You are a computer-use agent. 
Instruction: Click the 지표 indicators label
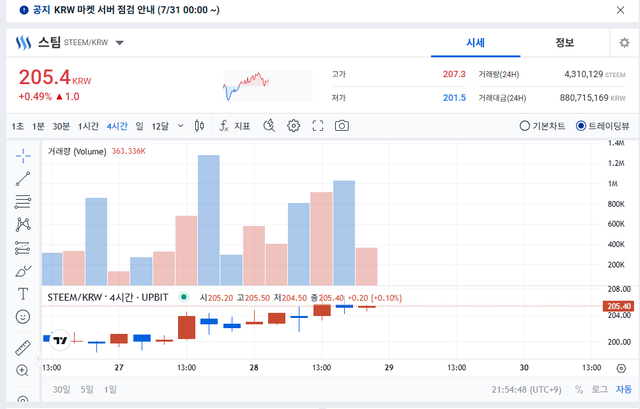(x=242, y=126)
